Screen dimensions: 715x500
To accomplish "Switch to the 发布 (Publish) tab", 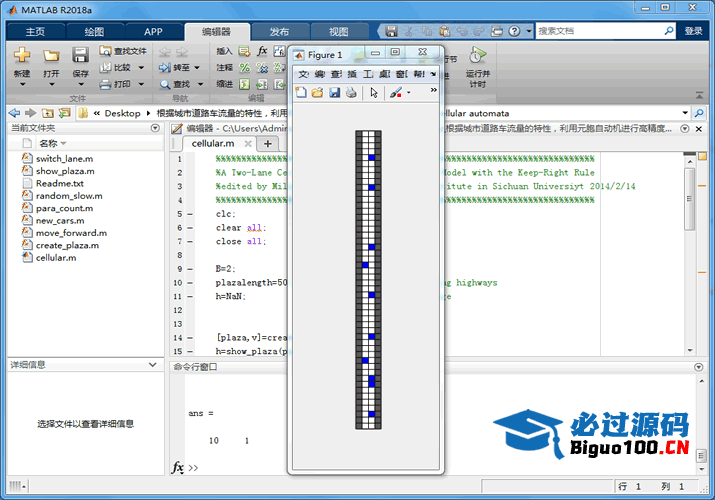I will pos(279,31).
